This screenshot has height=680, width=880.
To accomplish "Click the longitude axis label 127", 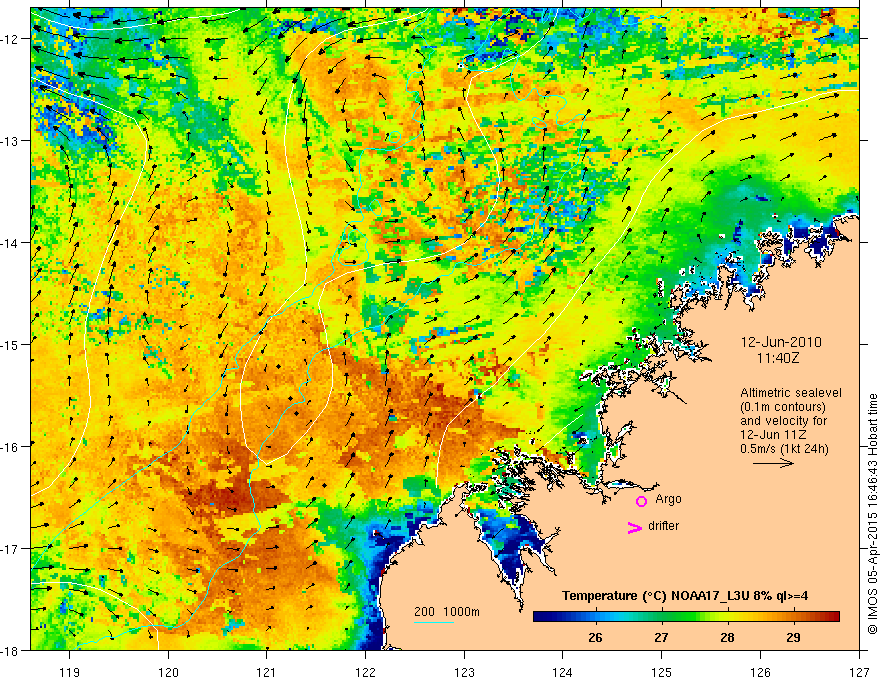I will click(x=859, y=672).
